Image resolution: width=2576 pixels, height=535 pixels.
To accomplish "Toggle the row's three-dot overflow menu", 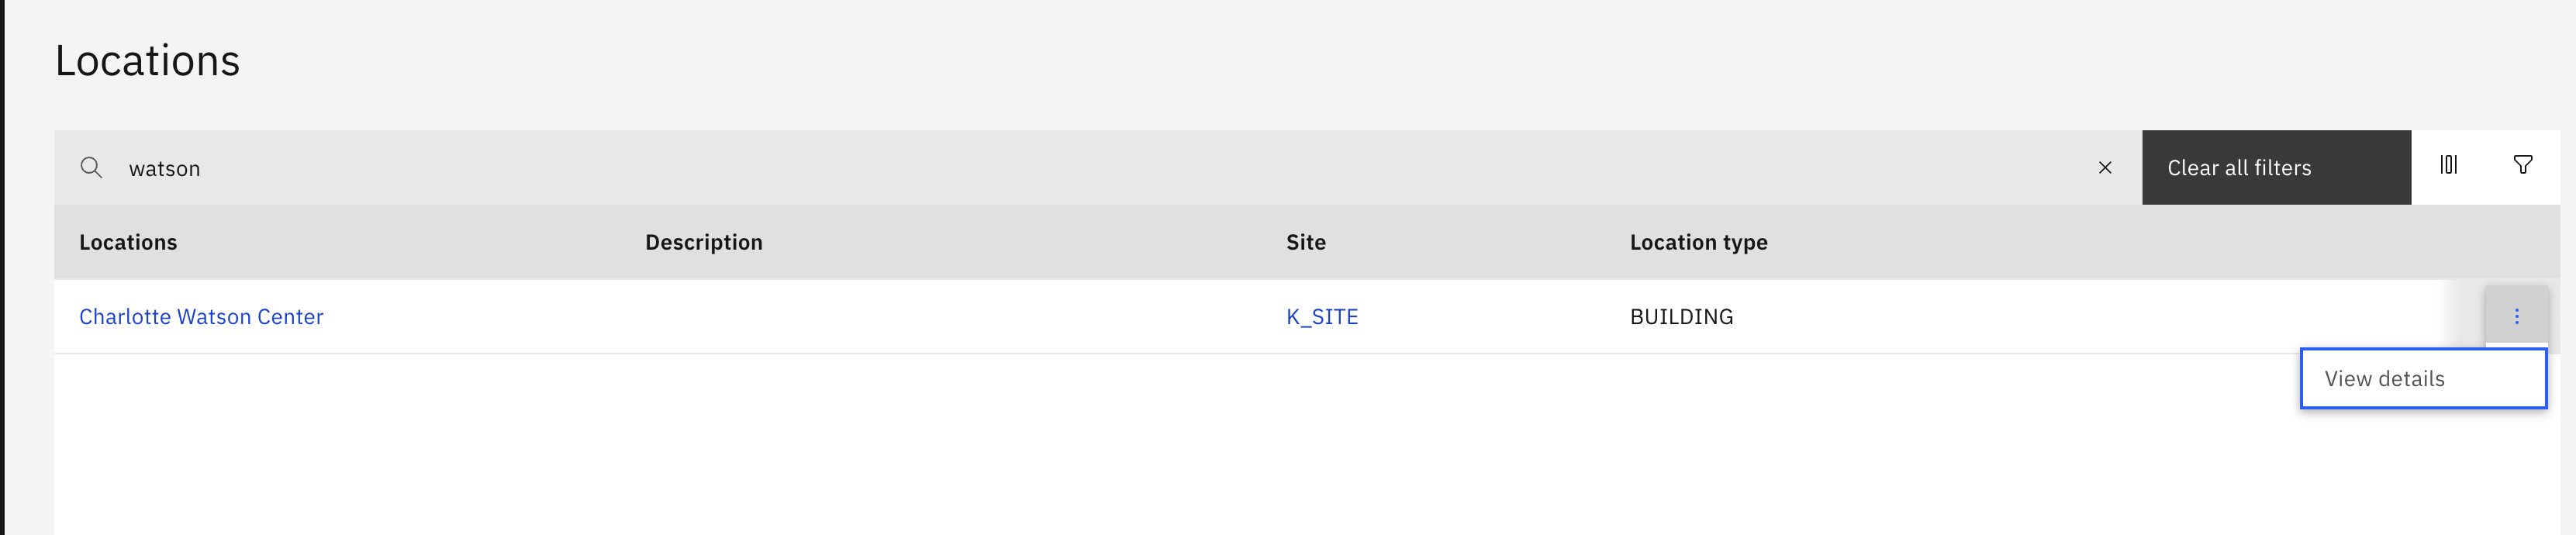I will pos(2516,316).
